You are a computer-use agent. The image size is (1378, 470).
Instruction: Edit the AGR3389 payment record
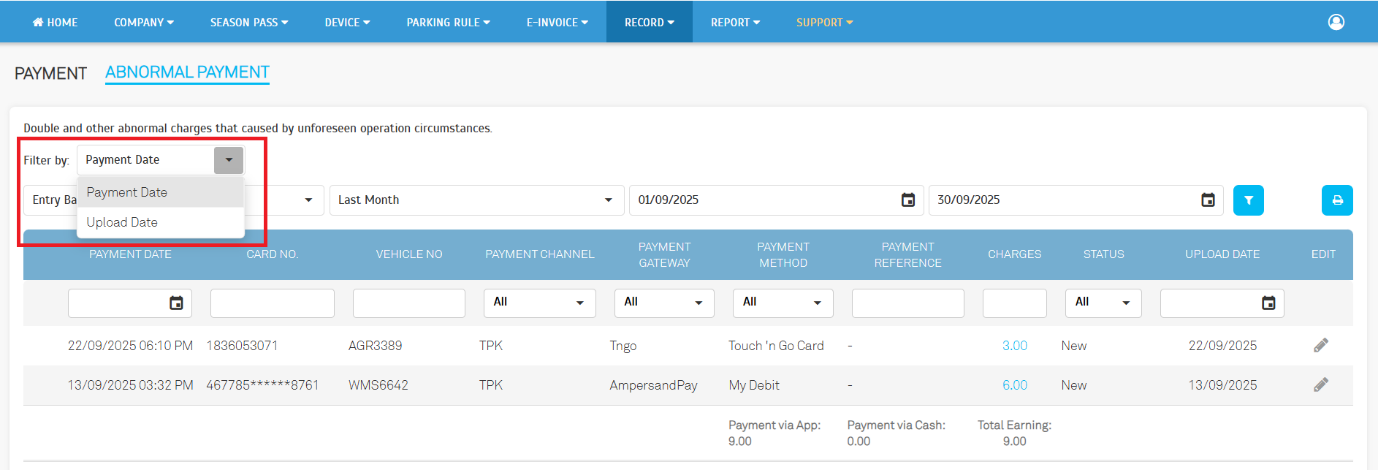(x=1321, y=345)
